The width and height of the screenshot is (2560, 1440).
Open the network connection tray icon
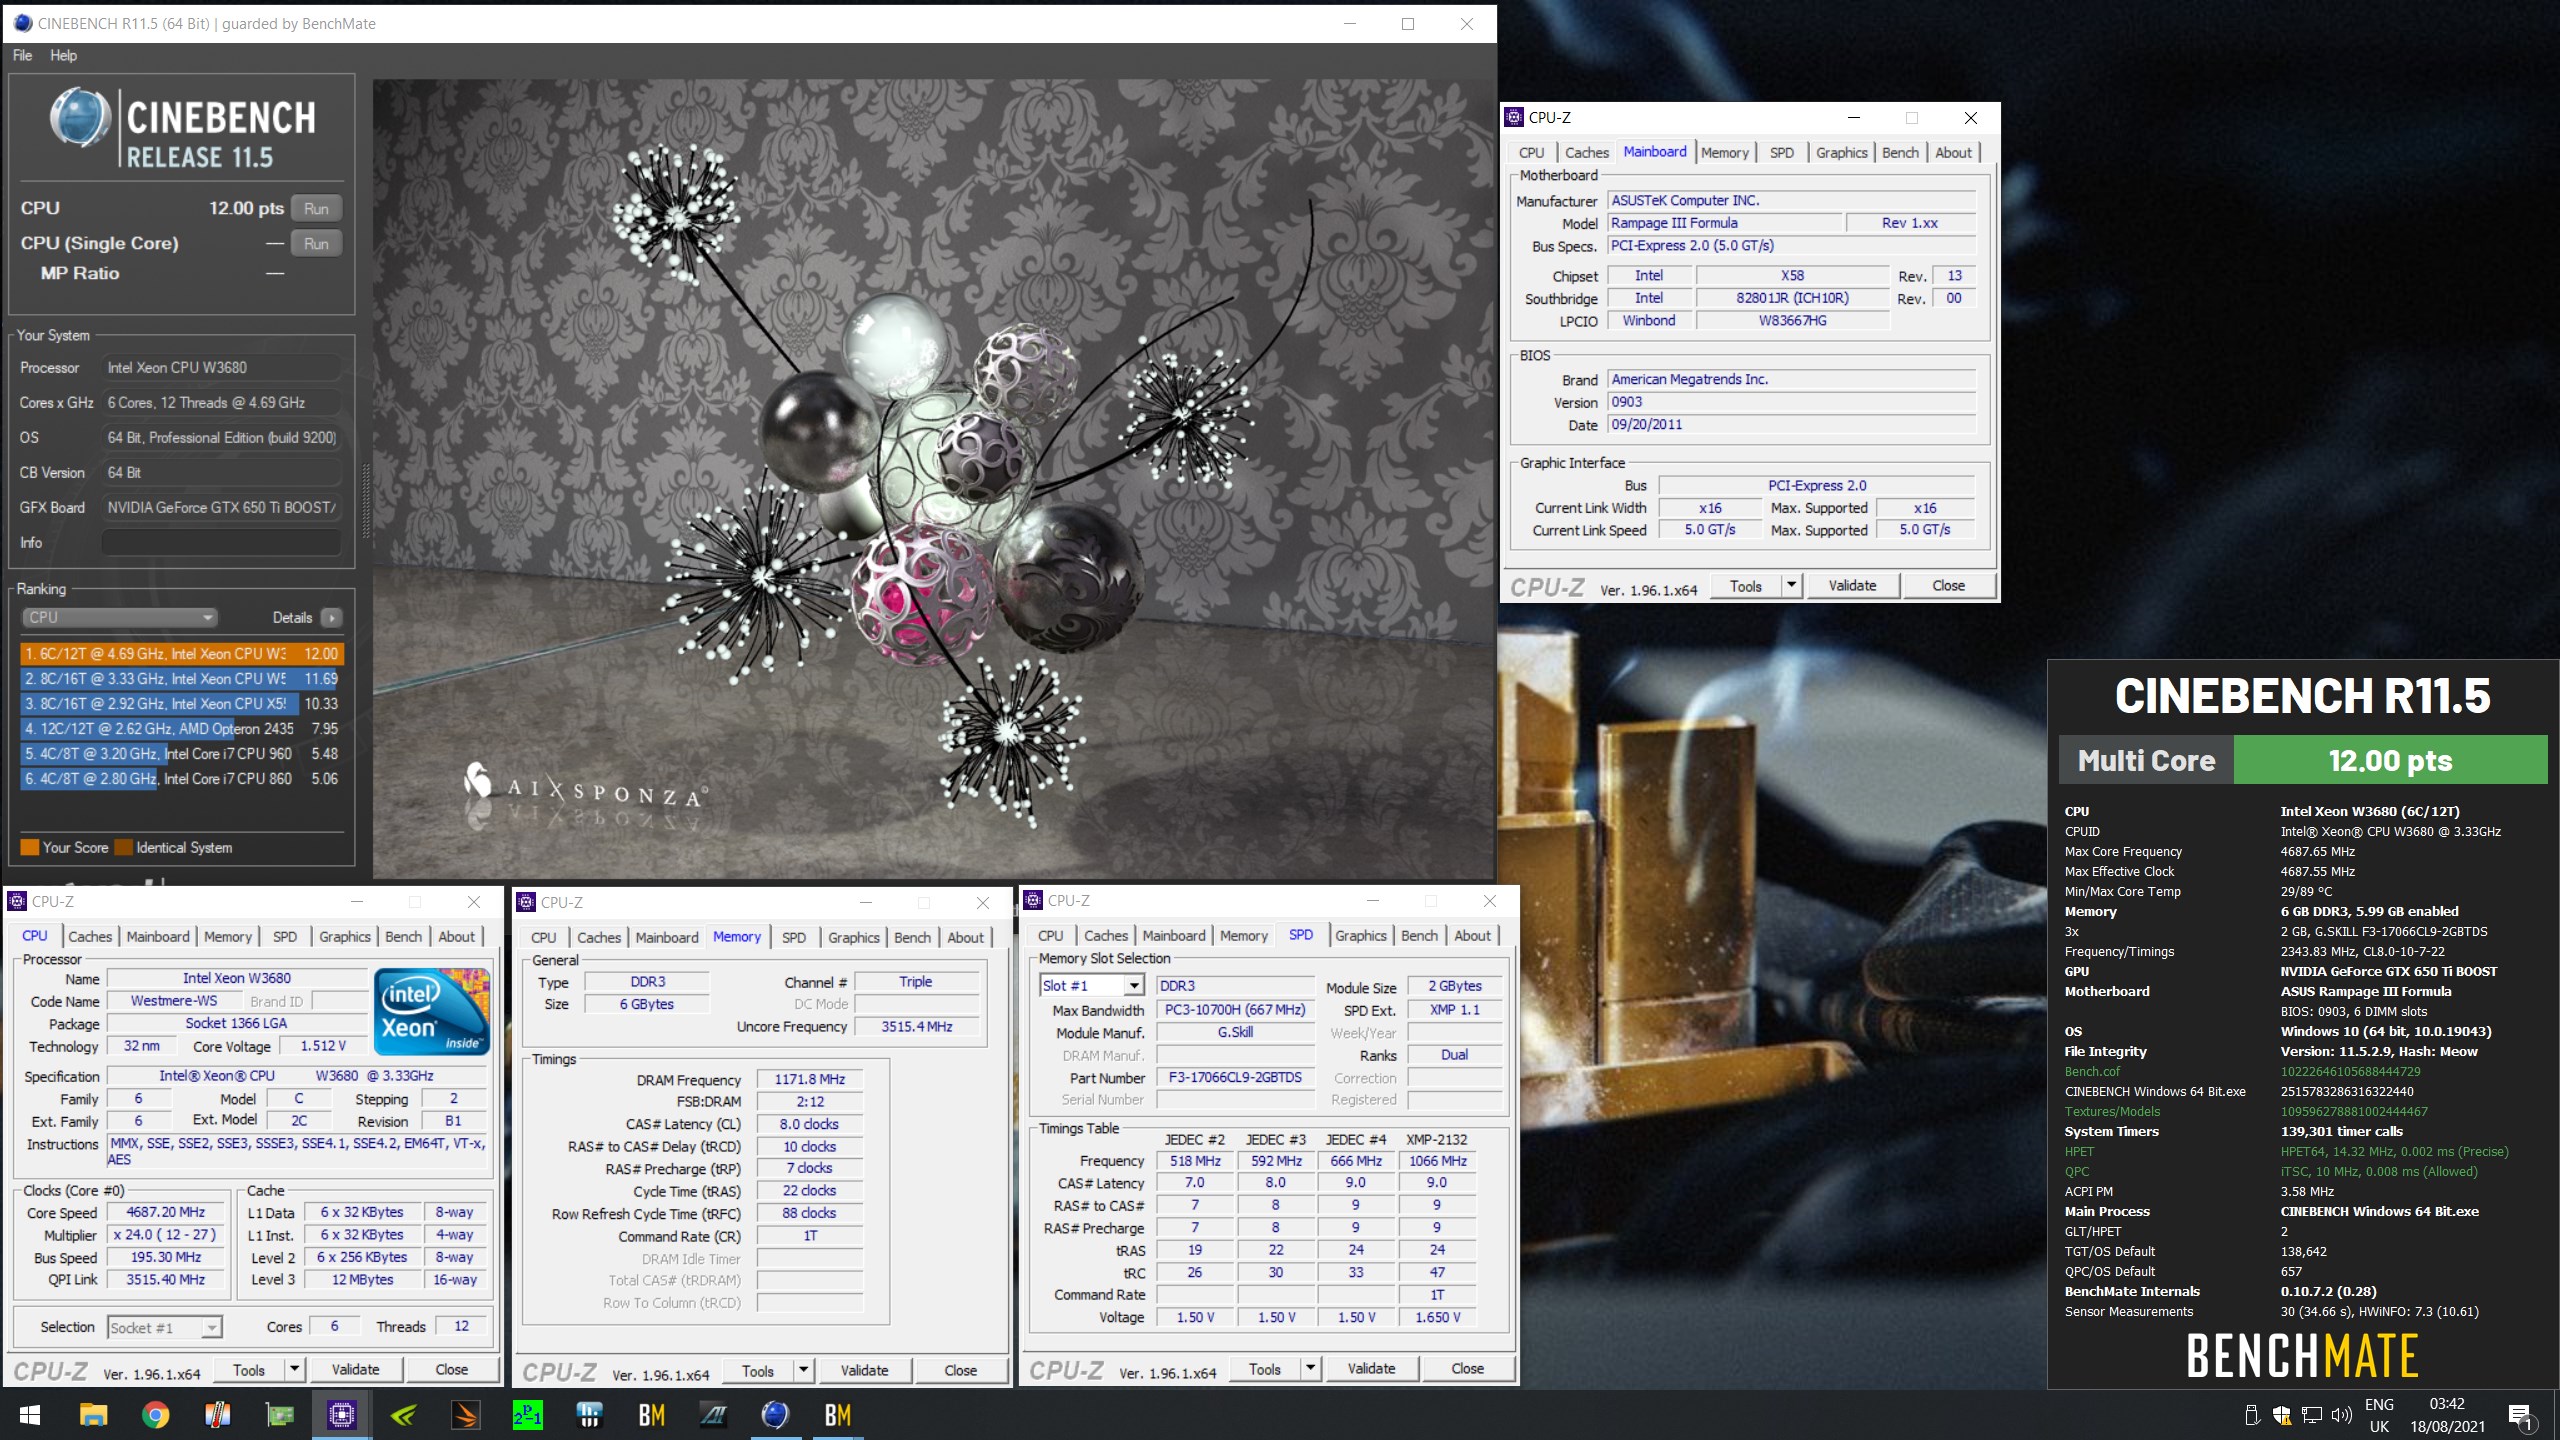pos(2312,1415)
